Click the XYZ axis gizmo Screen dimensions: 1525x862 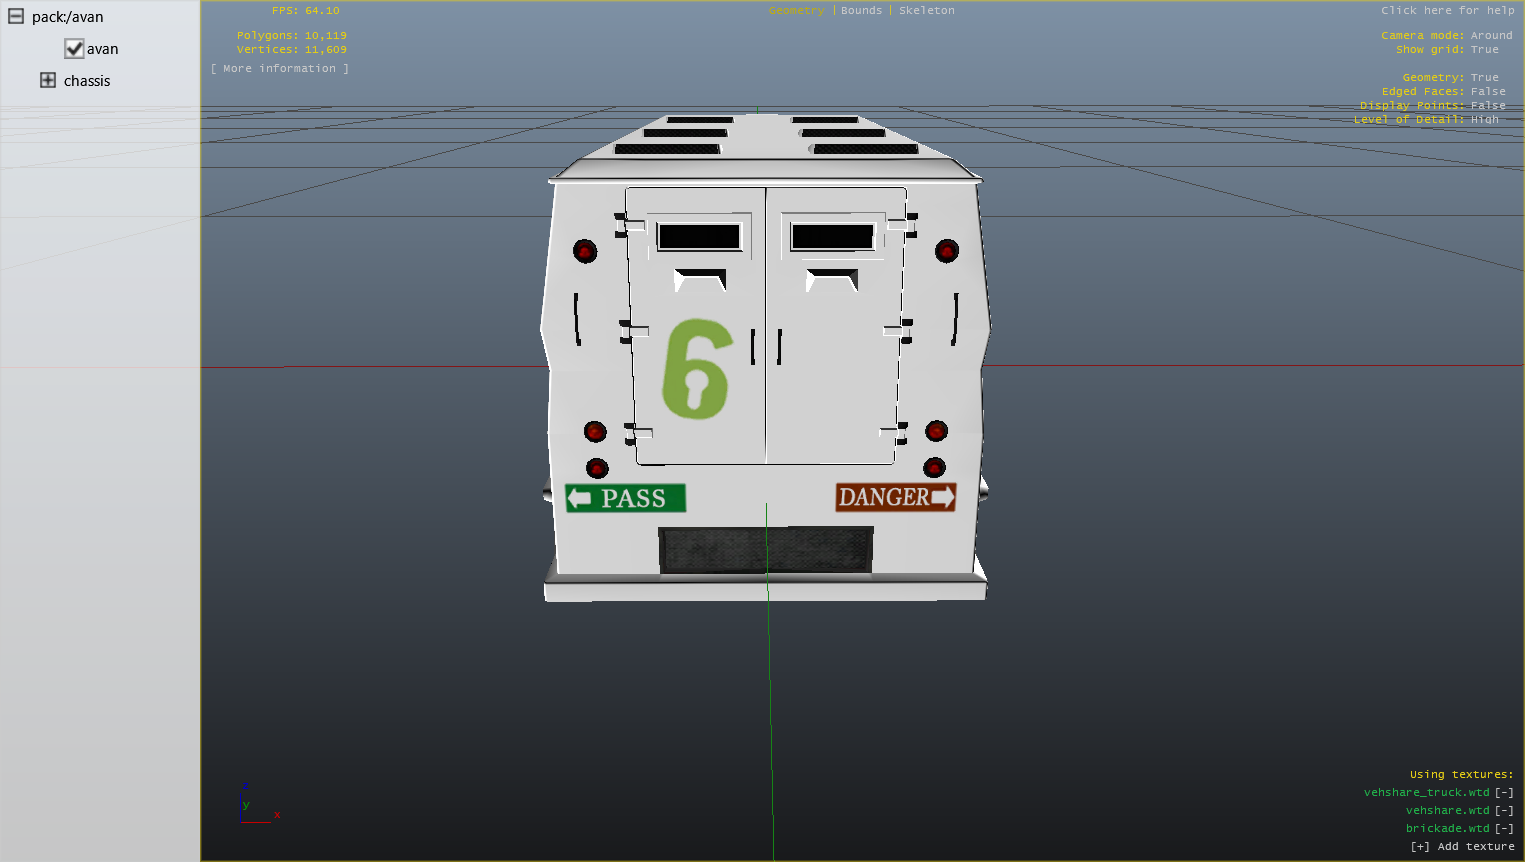257,806
